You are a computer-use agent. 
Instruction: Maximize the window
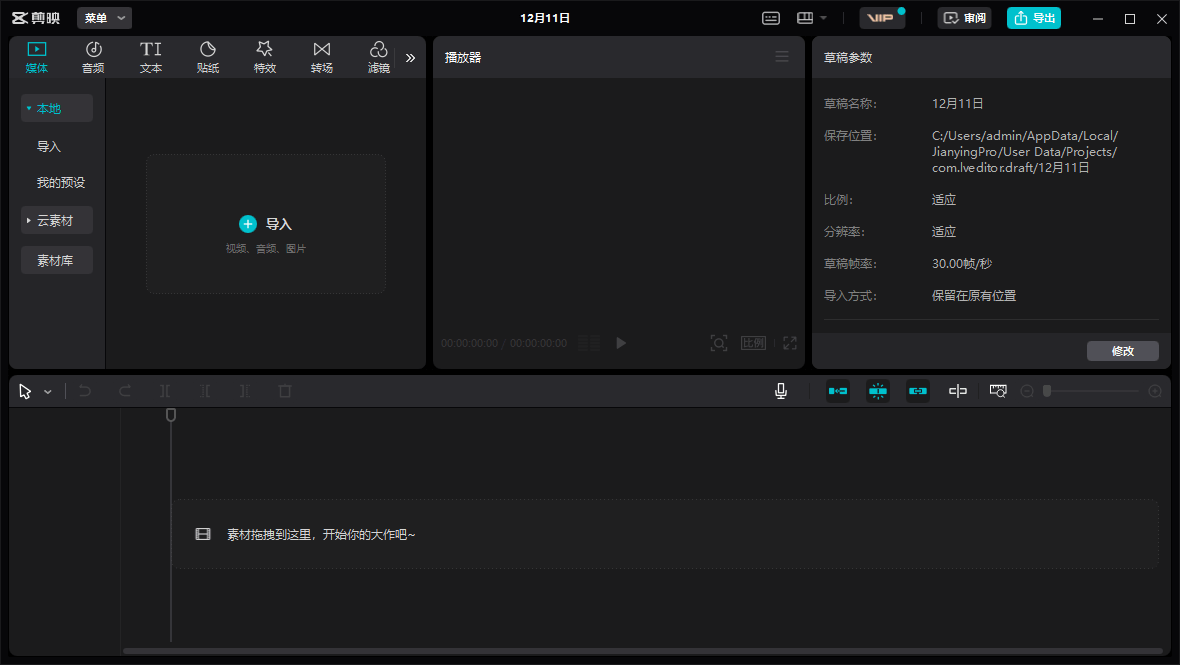point(1130,19)
